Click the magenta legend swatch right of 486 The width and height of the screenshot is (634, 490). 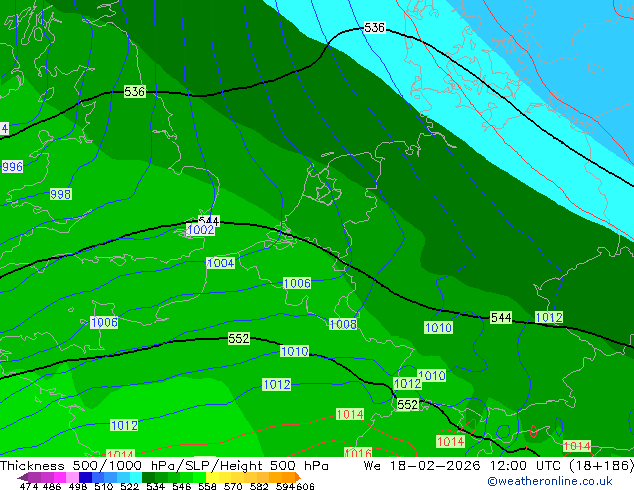[60, 477]
